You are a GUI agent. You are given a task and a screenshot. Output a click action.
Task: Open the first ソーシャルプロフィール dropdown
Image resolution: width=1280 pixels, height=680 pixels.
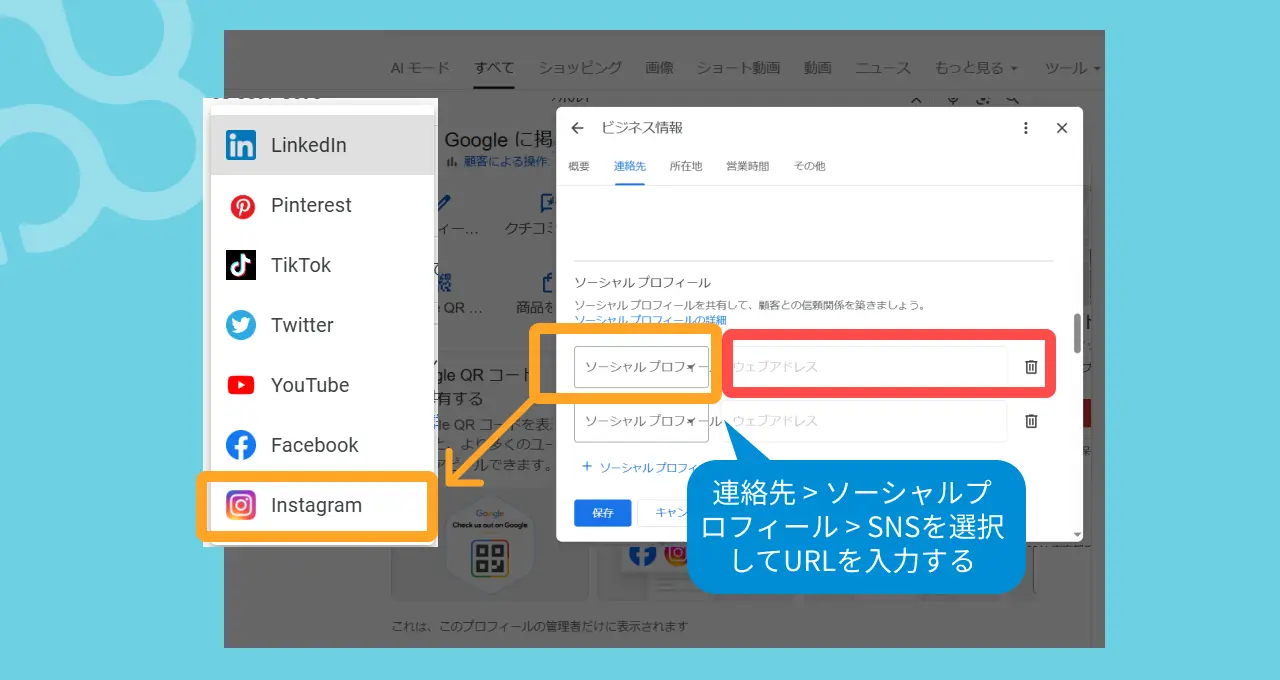pos(641,367)
